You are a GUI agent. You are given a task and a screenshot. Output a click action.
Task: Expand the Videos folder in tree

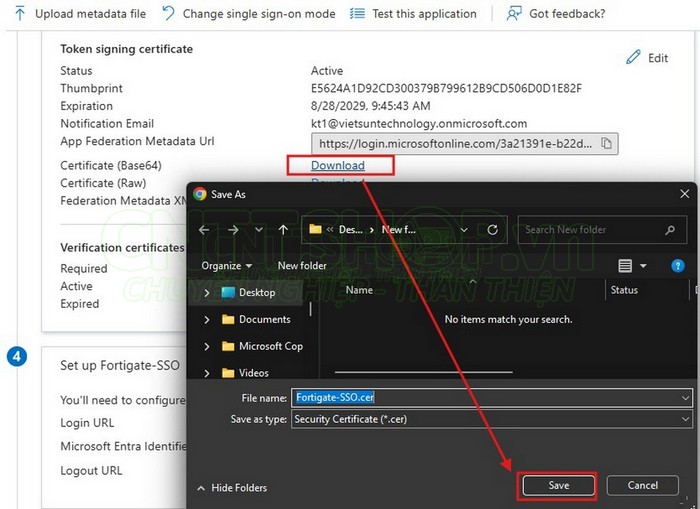[x=207, y=373]
